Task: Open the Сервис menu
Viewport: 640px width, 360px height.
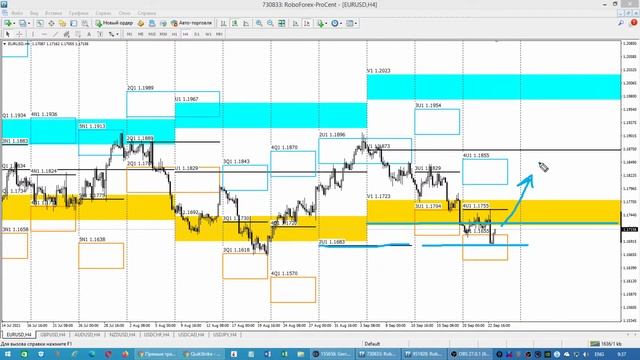Action: [x=103, y=13]
